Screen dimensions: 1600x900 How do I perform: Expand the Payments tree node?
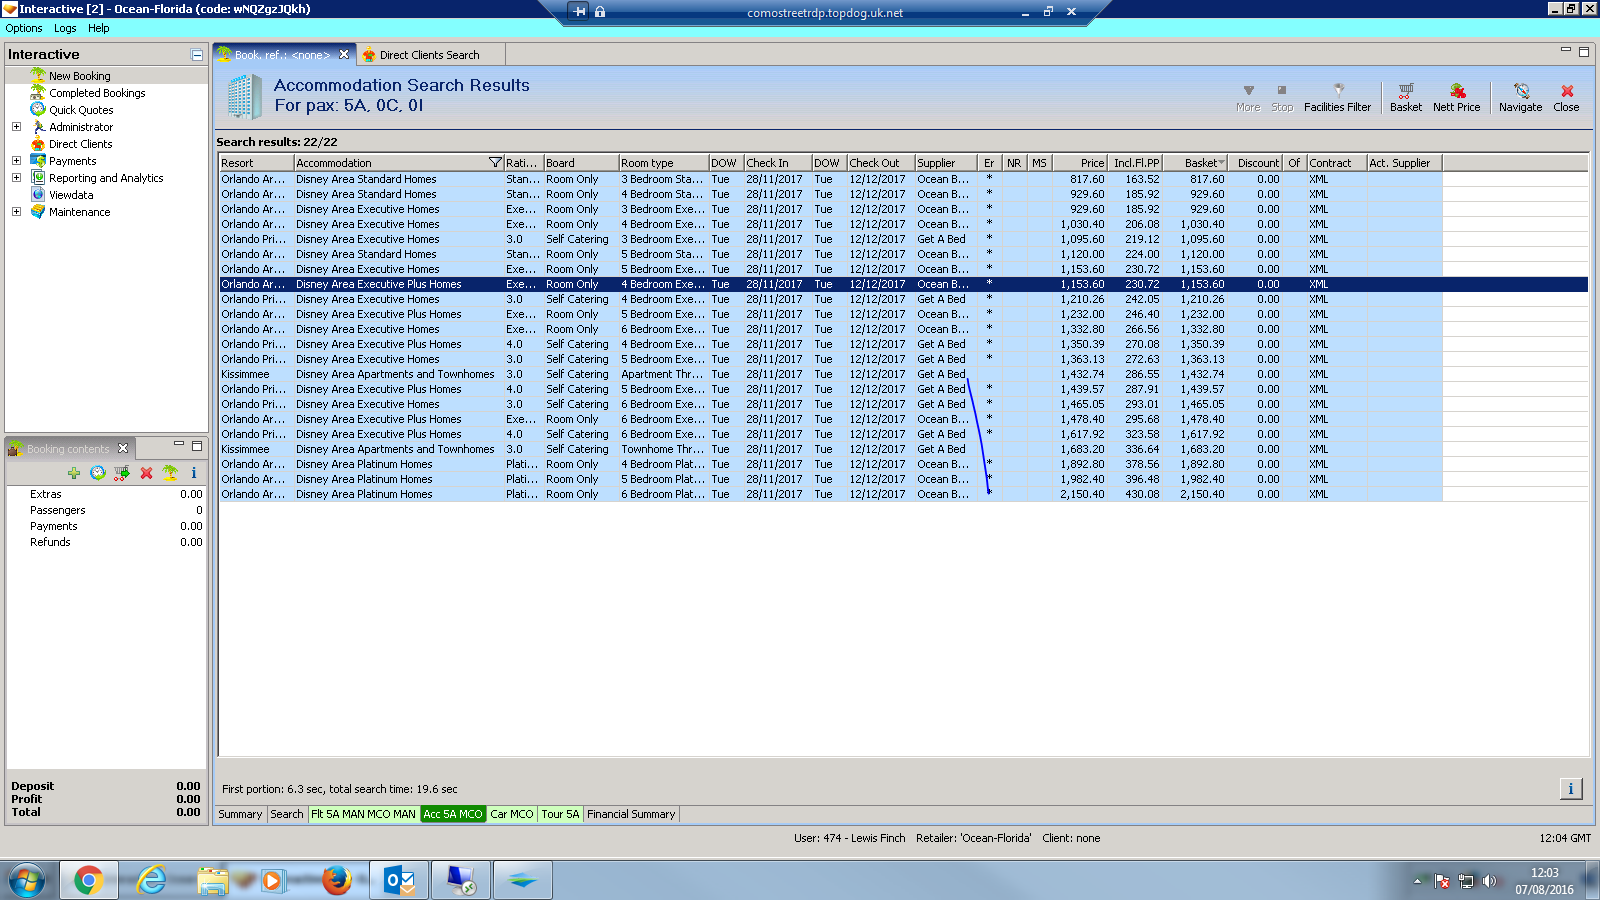tap(16, 161)
